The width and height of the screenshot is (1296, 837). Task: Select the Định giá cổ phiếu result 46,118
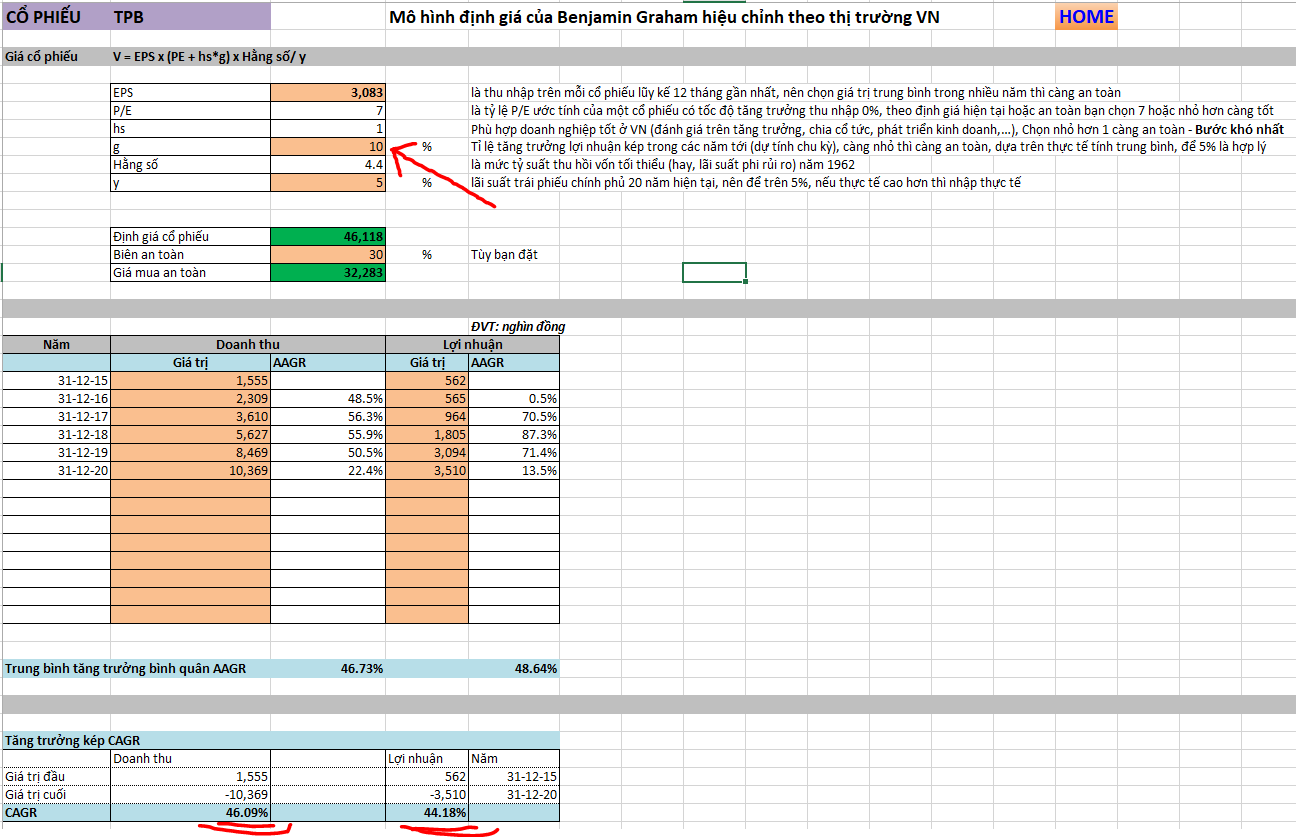(x=328, y=236)
